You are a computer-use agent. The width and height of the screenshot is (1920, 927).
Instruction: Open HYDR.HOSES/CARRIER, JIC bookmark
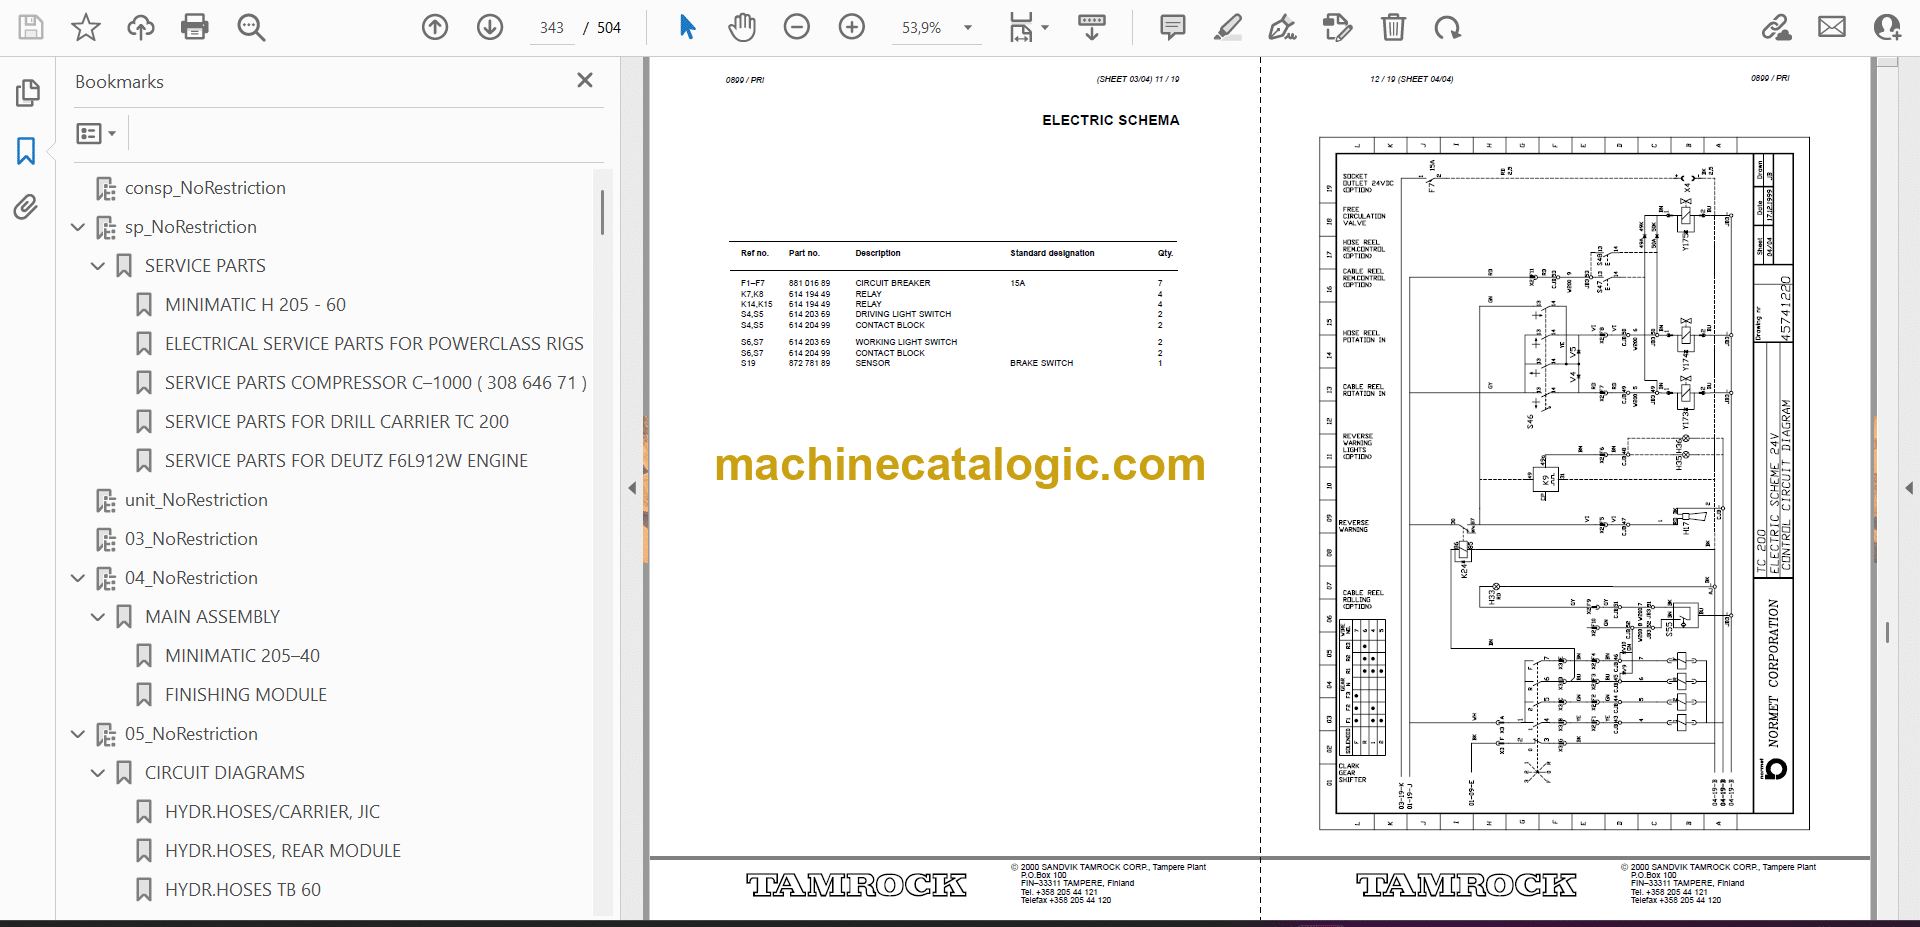[x=272, y=812]
